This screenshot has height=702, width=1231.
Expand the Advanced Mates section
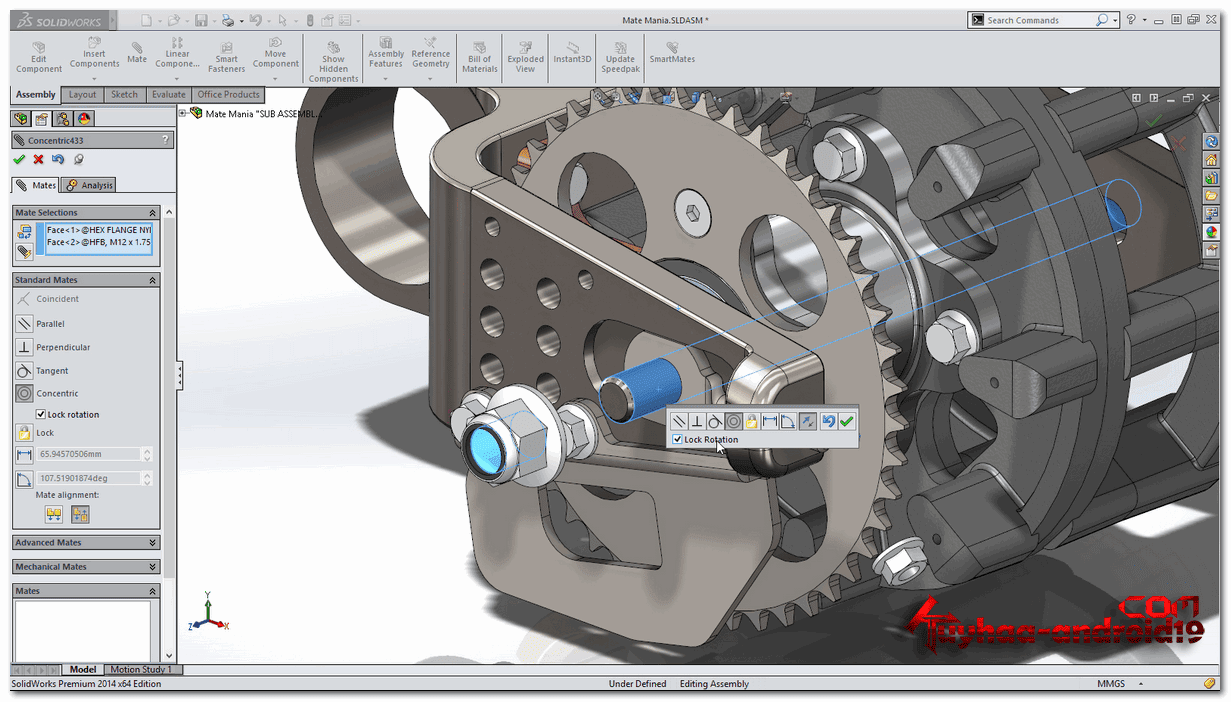coord(86,542)
